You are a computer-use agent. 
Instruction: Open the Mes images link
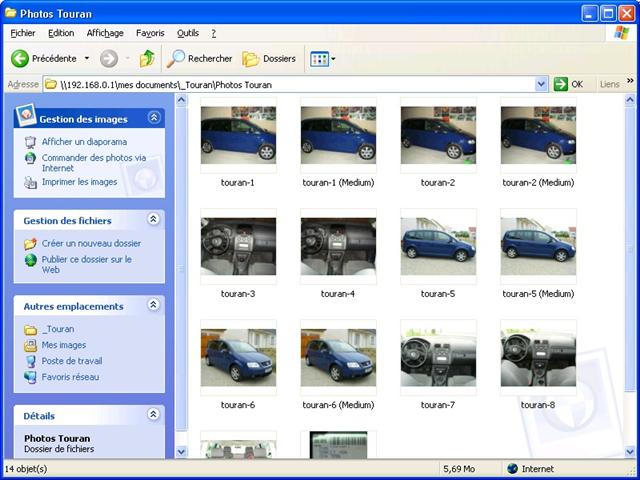tap(64, 345)
